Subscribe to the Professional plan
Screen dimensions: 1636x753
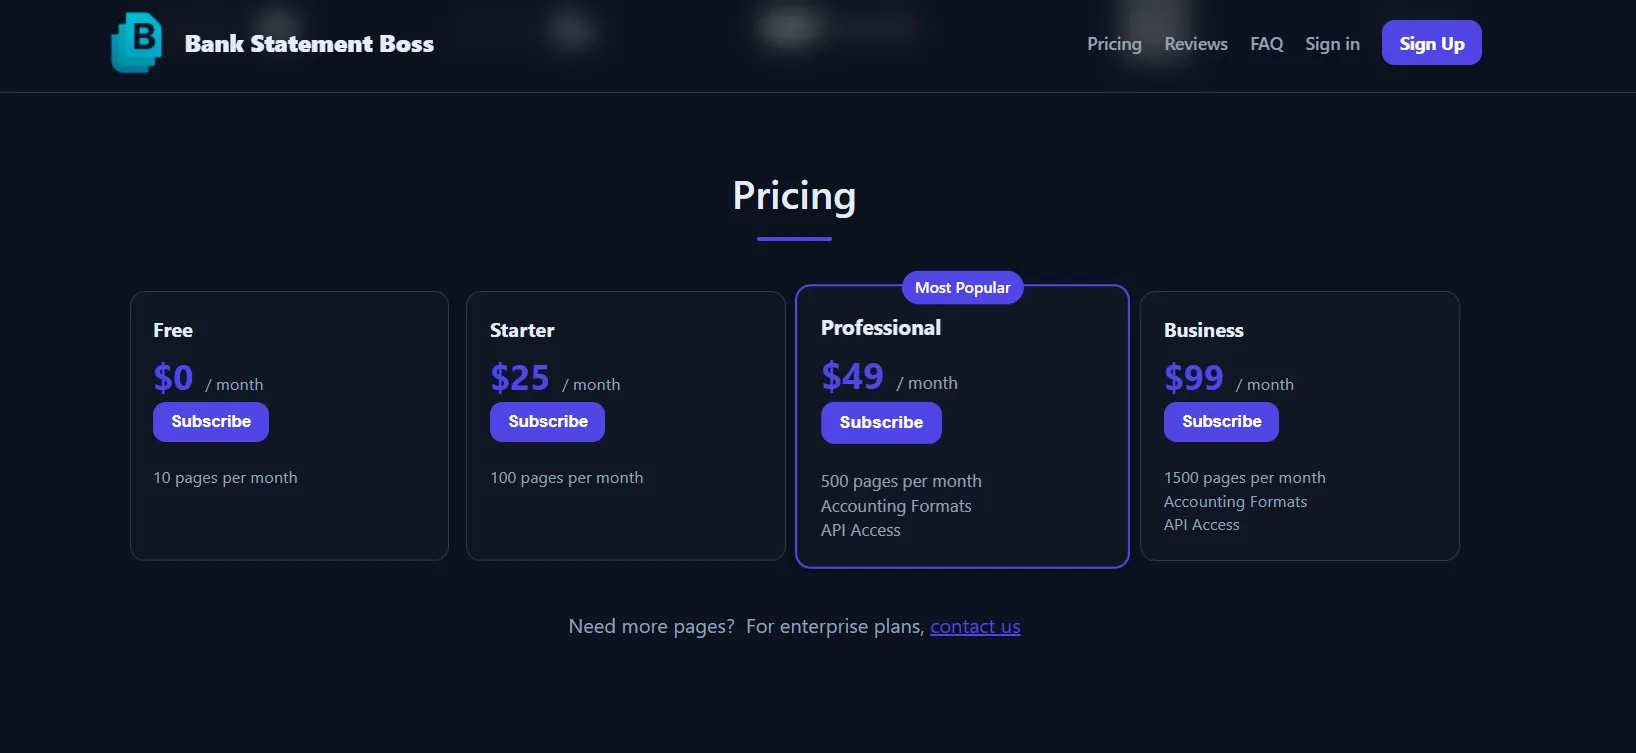[x=881, y=423]
